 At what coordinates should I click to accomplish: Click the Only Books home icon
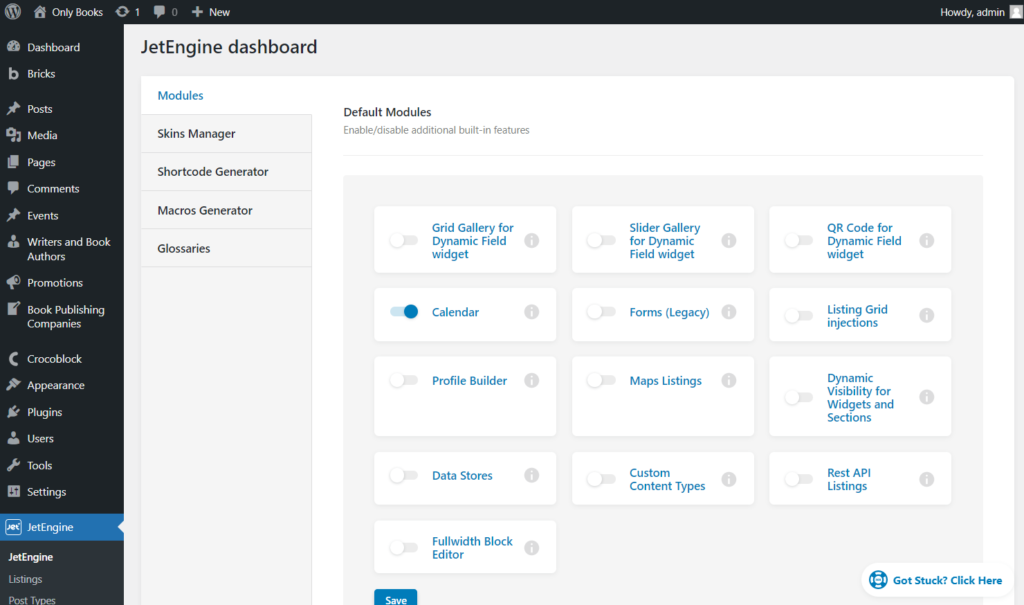click(40, 12)
